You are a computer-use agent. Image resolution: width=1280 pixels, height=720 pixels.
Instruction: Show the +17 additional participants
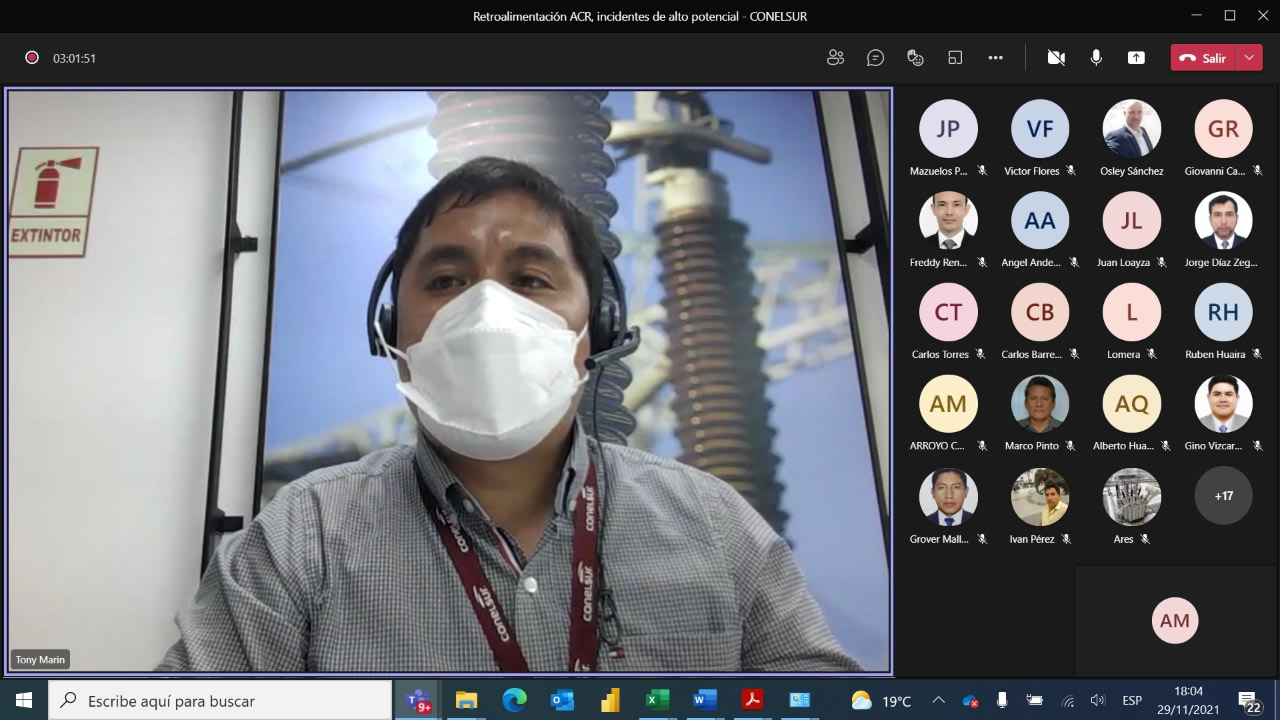pyautogui.click(x=1223, y=496)
